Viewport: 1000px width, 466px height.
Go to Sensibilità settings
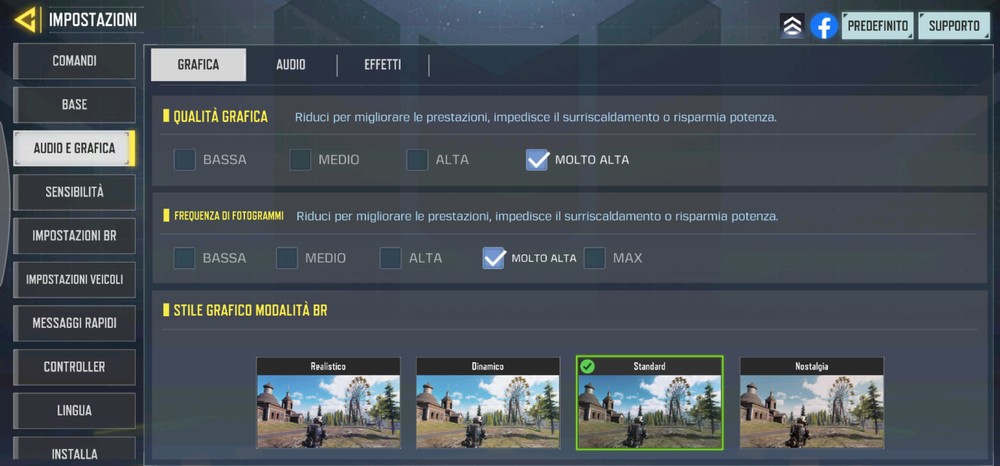coord(74,192)
